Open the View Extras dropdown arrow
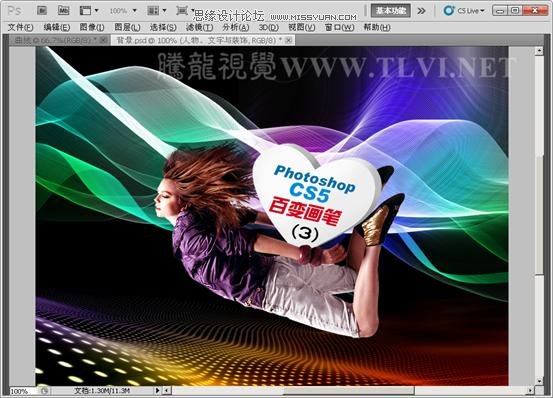This screenshot has width=553, height=398. [x=96, y=11]
